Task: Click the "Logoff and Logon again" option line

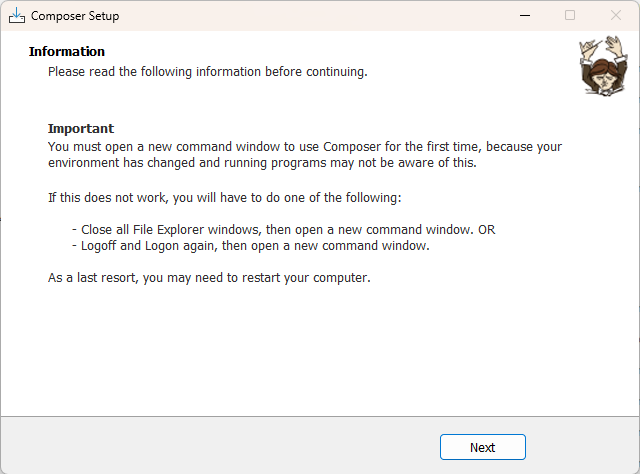Action: pyautogui.click(x=250, y=246)
